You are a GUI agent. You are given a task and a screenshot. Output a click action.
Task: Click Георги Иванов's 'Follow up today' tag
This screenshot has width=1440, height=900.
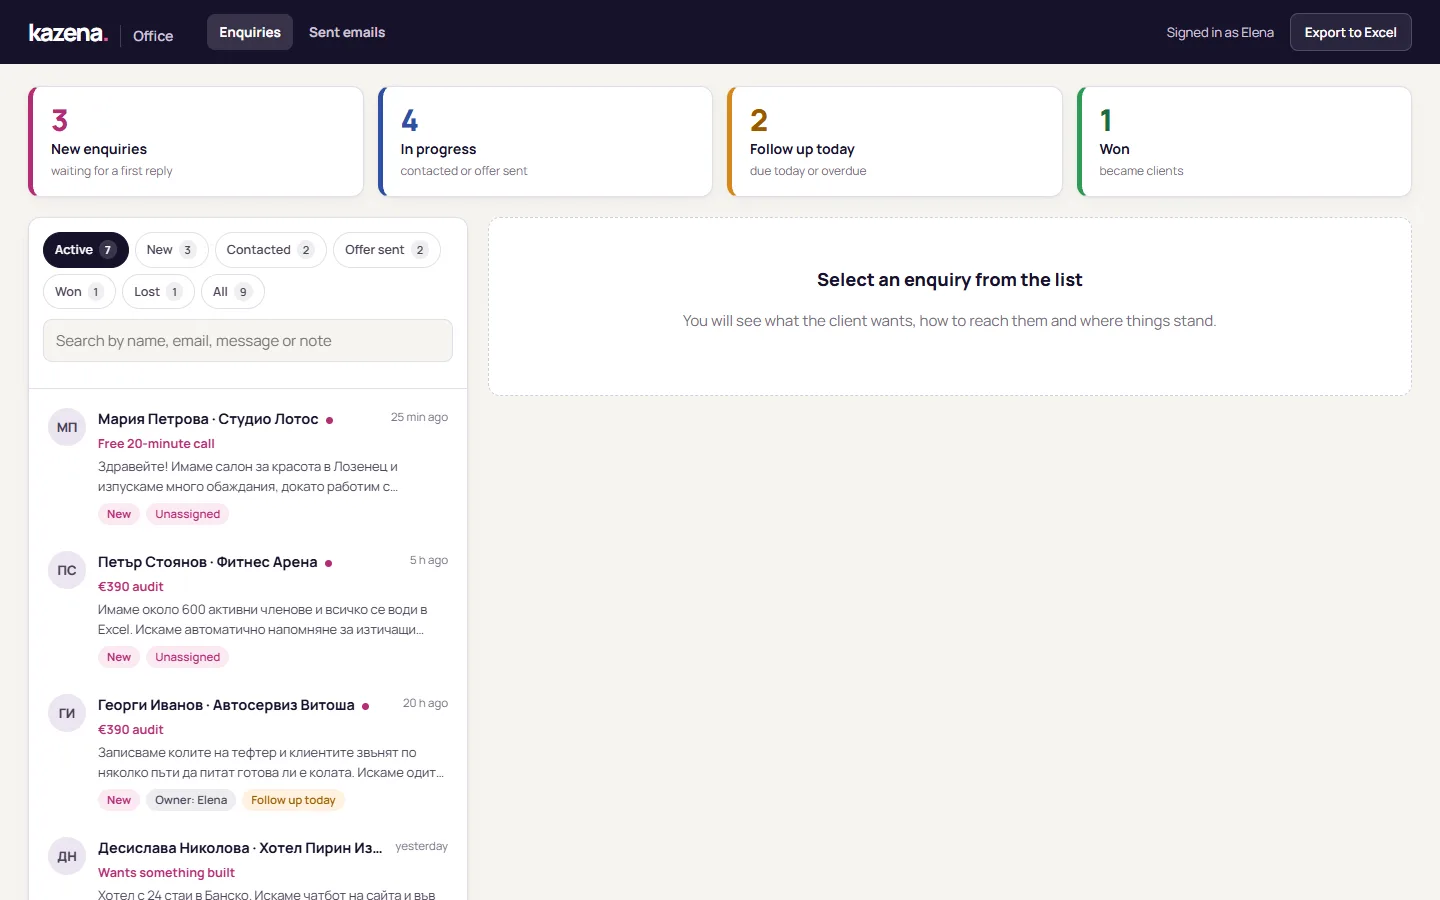coord(293,800)
